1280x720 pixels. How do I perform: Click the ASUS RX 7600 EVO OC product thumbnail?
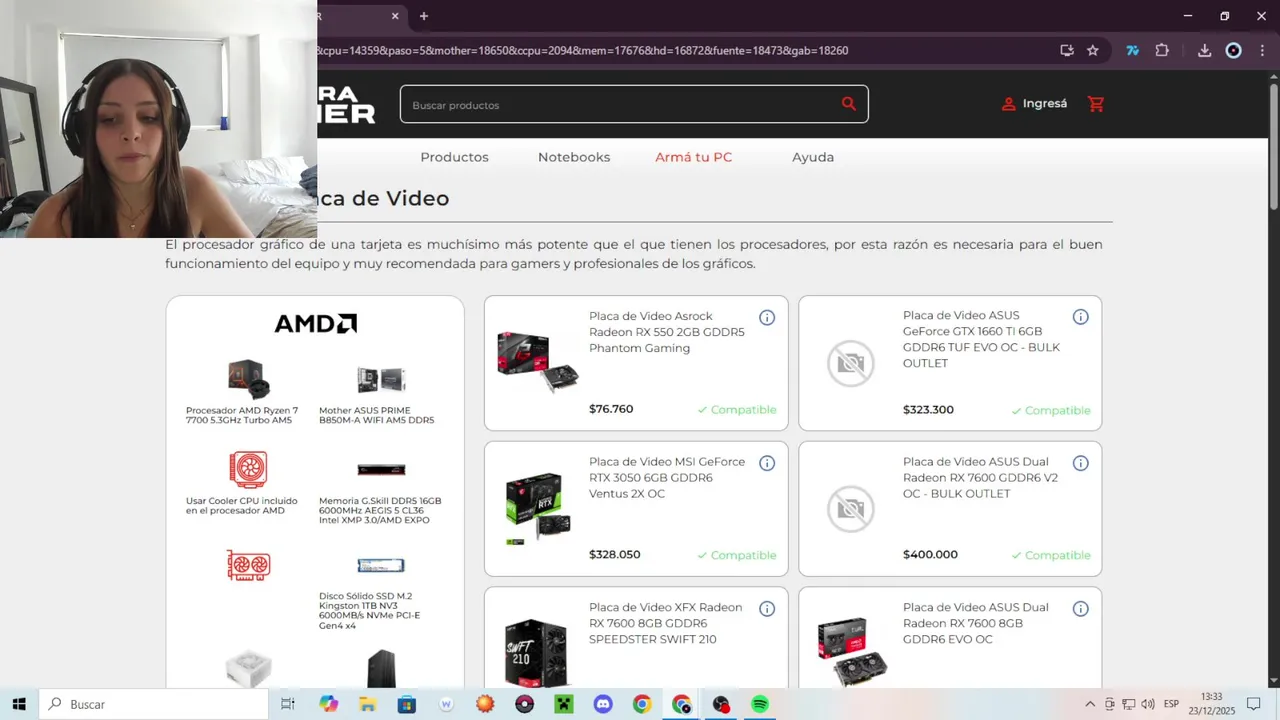coord(851,652)
